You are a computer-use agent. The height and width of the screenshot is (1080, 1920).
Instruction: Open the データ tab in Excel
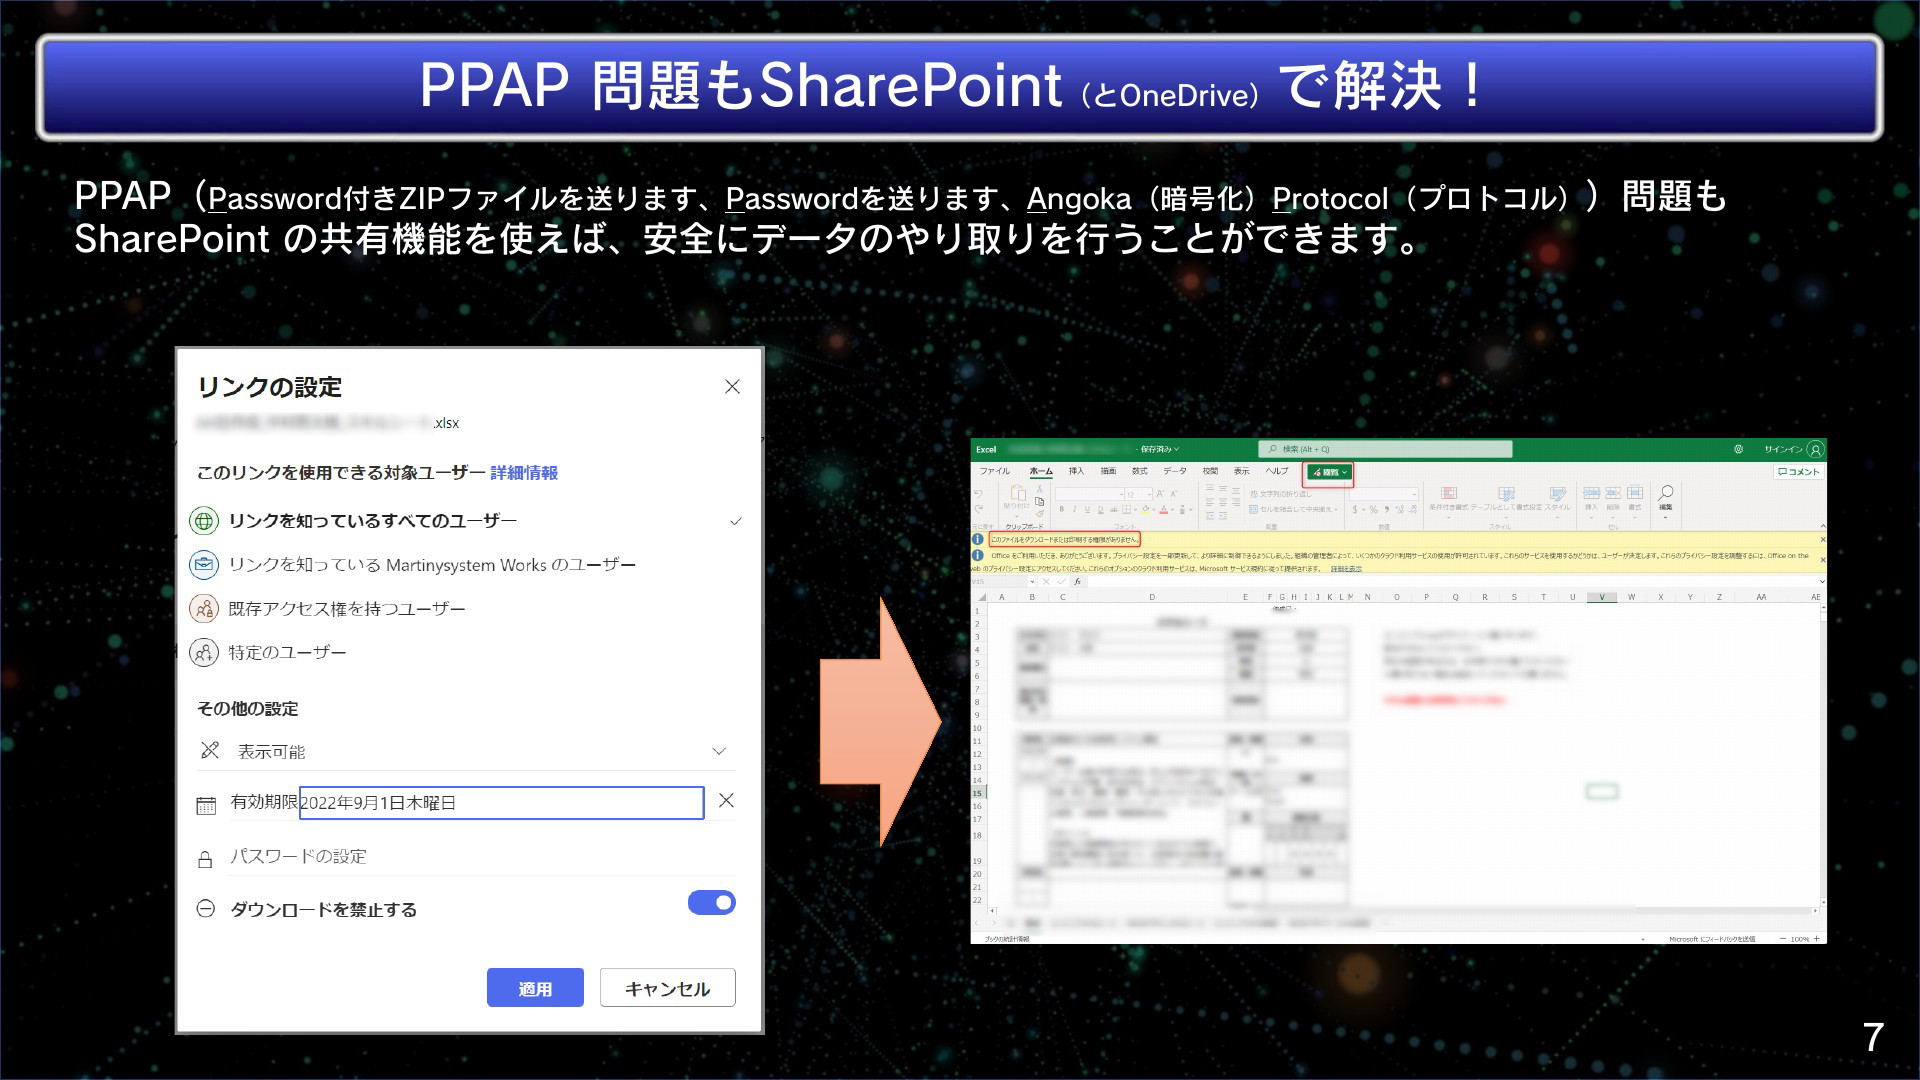(x=1175, y=471)
